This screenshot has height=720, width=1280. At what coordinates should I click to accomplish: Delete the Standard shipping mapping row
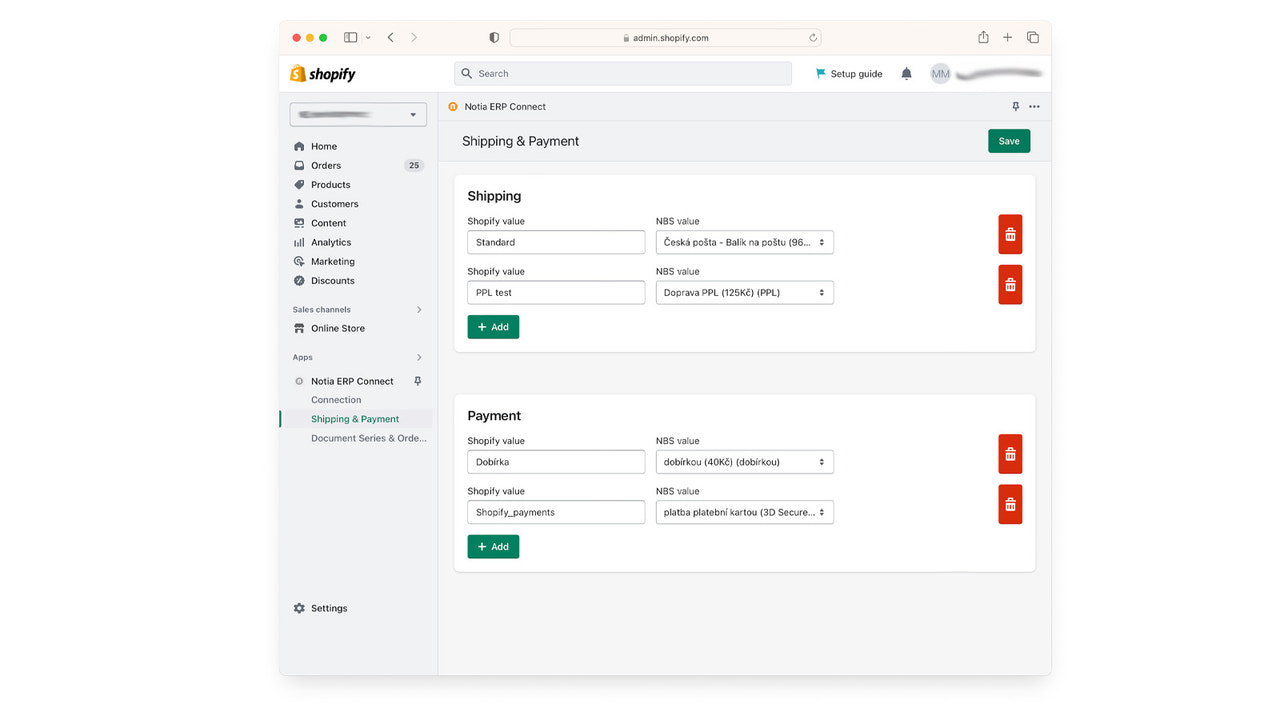point(1009,233)
